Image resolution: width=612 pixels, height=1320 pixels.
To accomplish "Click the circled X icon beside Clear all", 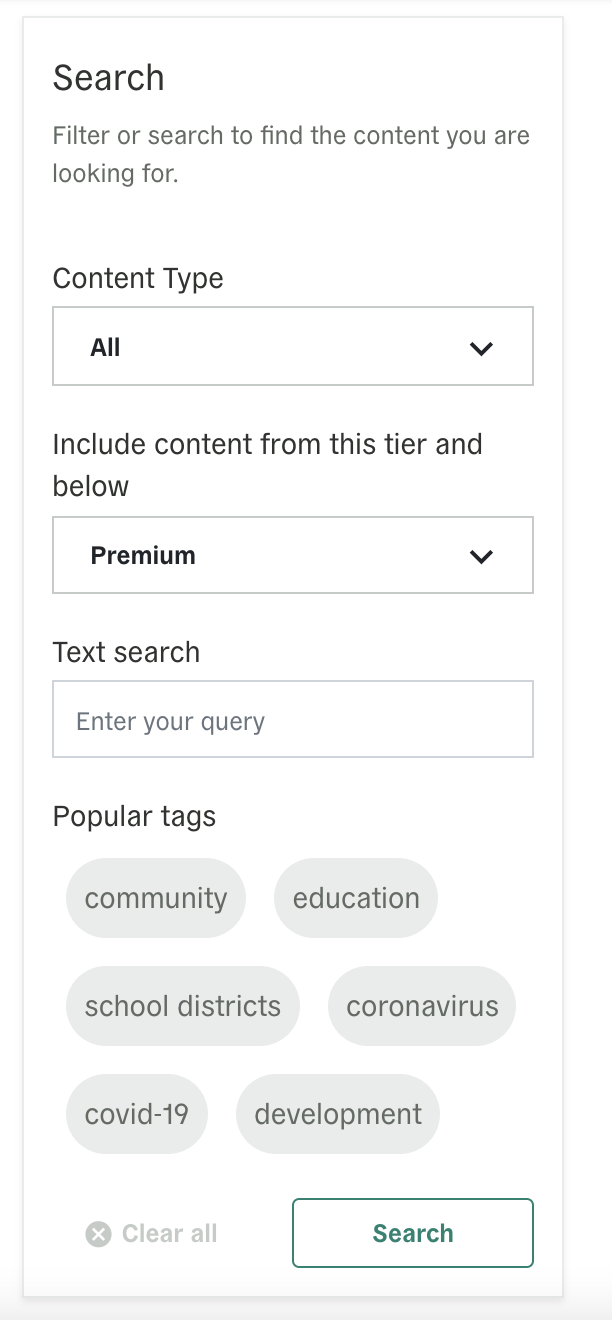I will click(x=98, y=1234).
